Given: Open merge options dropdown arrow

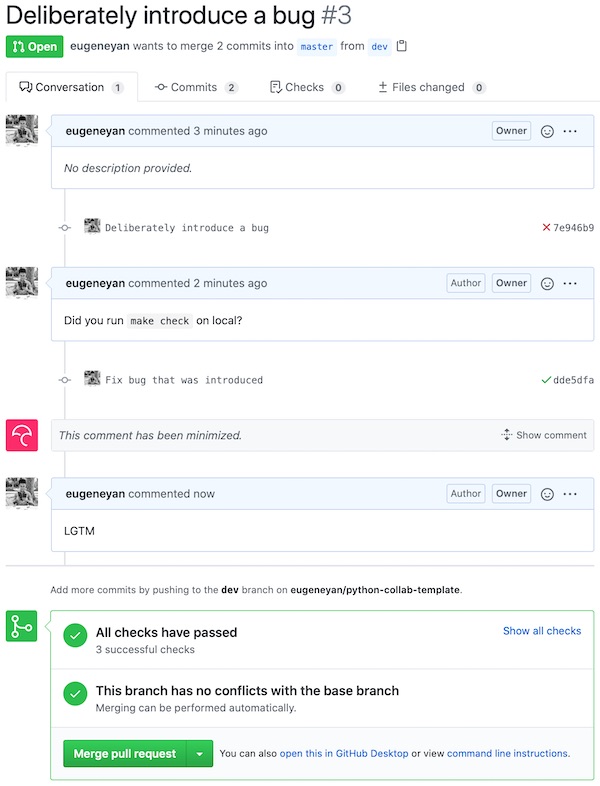Looking at the screenshot, I should click(x=200, y=754).
